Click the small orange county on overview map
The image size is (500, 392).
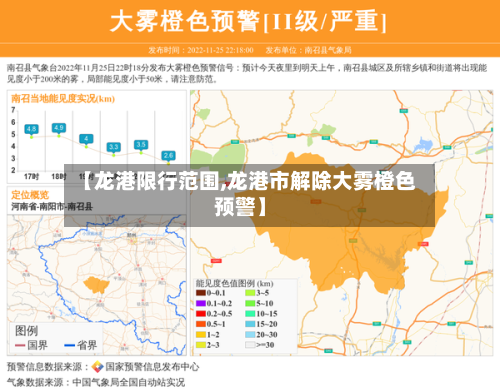(97, 285)
